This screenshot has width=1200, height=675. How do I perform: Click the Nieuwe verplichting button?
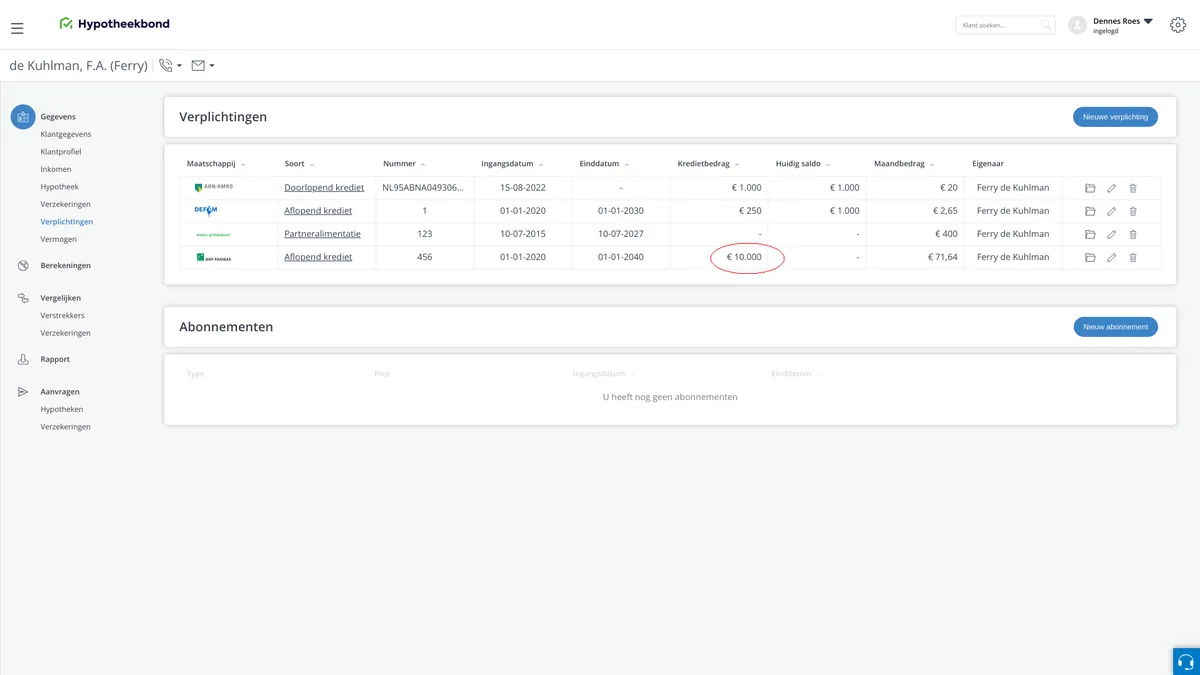(1115, 117)
